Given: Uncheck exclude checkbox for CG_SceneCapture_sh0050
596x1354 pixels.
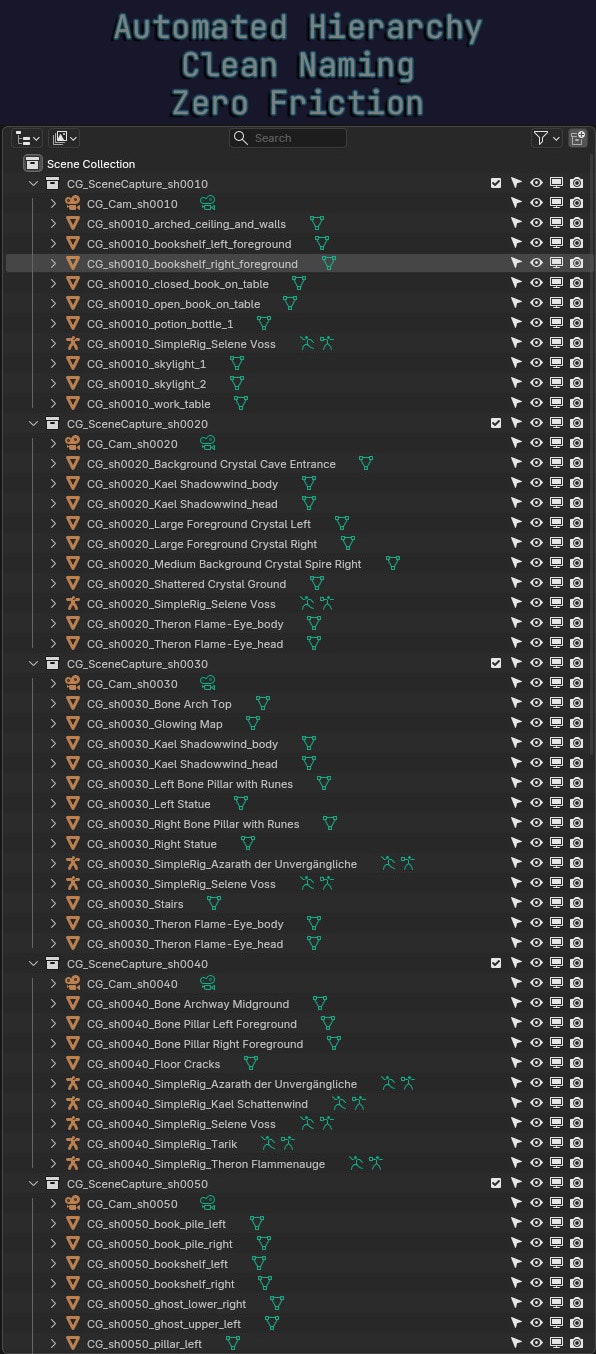Looking at the screenshot, I should point(496,1184).
